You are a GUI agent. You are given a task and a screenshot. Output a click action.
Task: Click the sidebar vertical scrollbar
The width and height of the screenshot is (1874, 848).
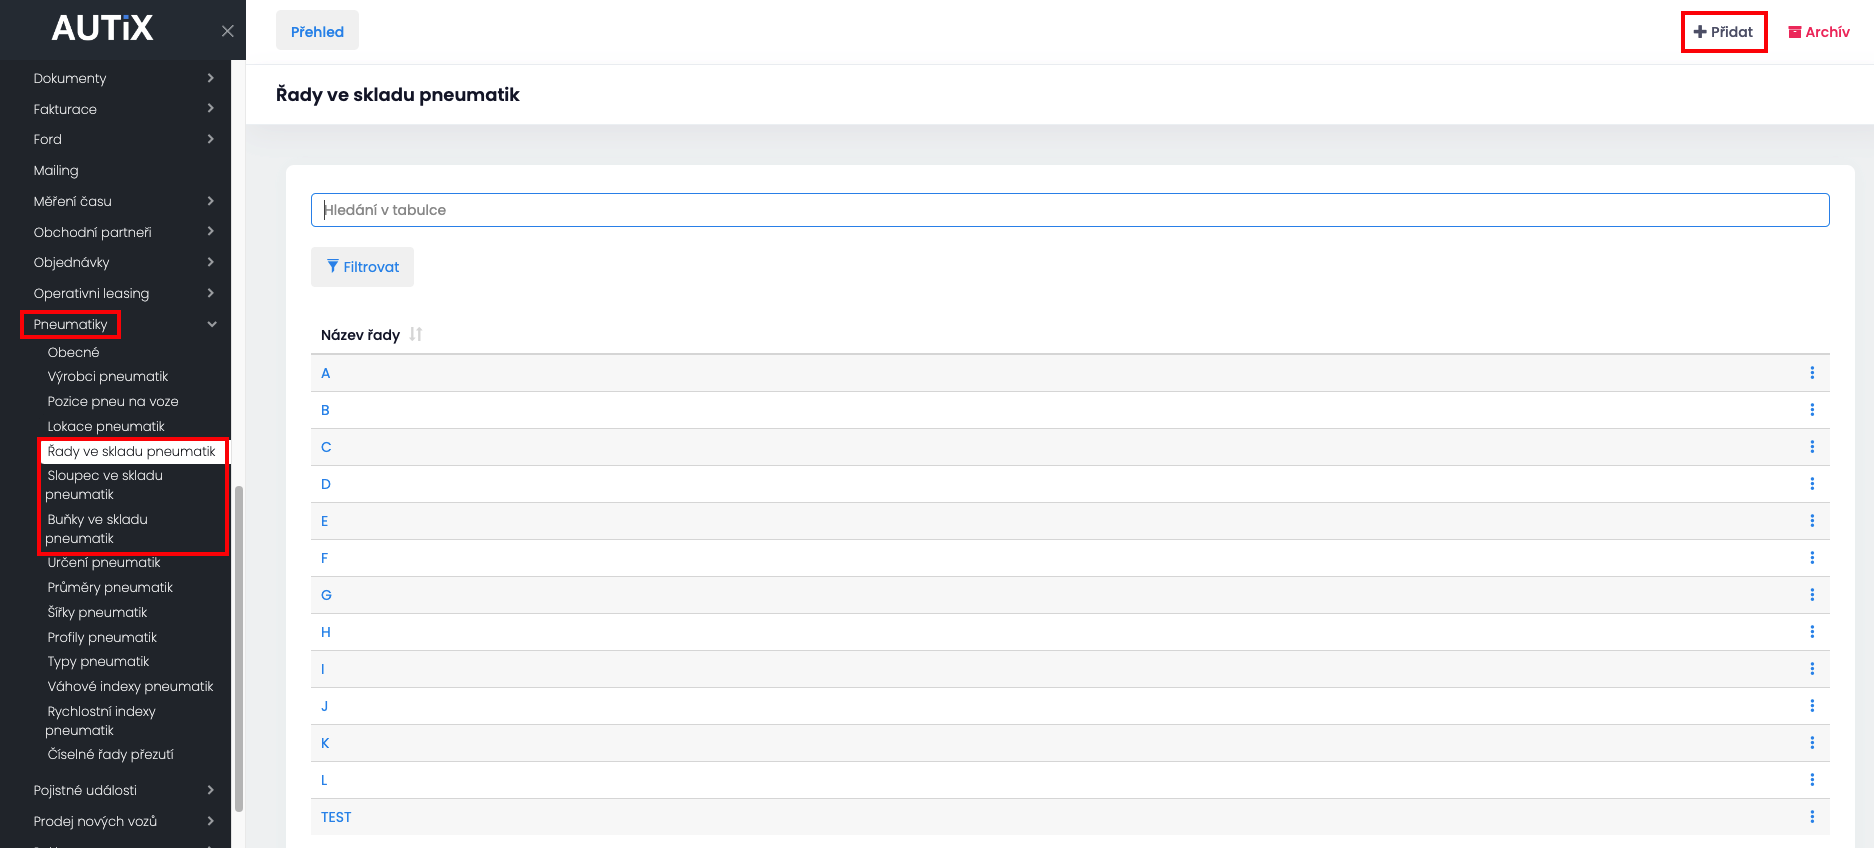click(239, 648)
